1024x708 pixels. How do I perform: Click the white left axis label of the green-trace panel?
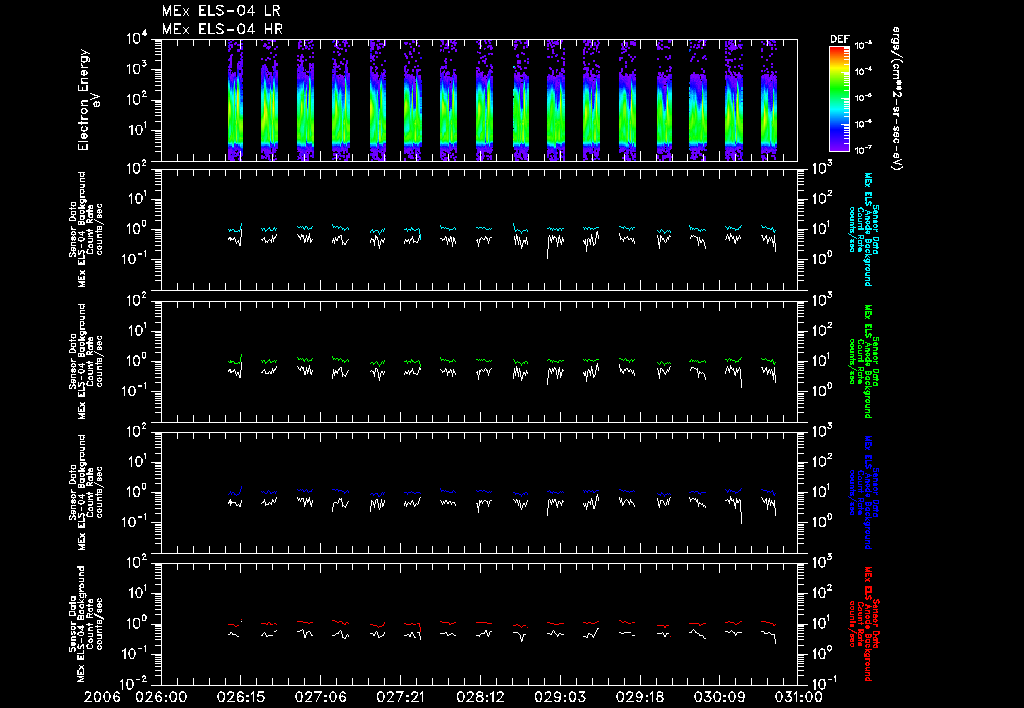click(x=86, y=361)
